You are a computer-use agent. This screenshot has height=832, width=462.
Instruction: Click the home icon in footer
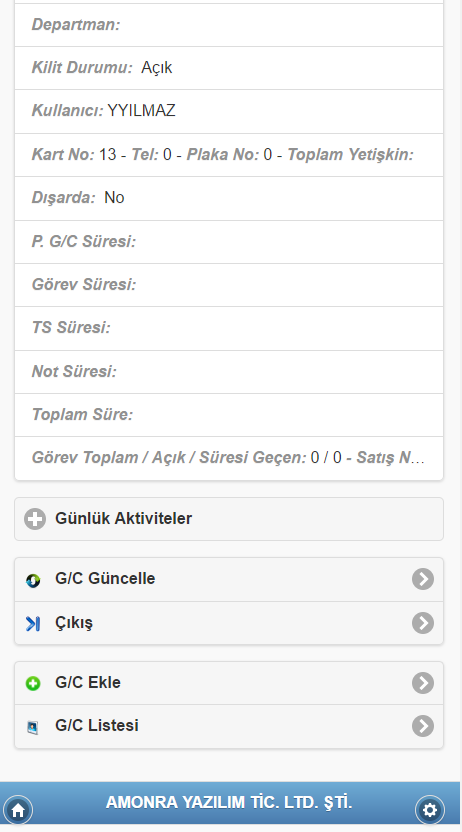18,810
